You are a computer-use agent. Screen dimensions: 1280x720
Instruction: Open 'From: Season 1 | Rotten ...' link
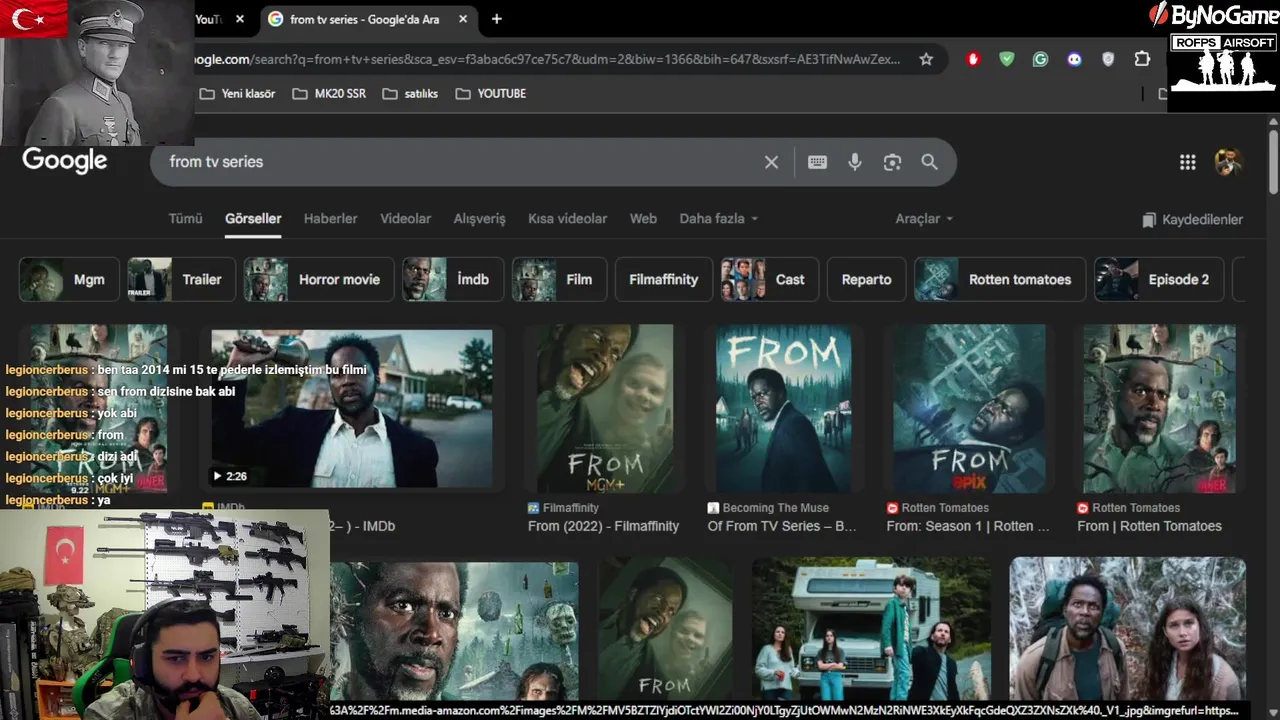point(968,526)
